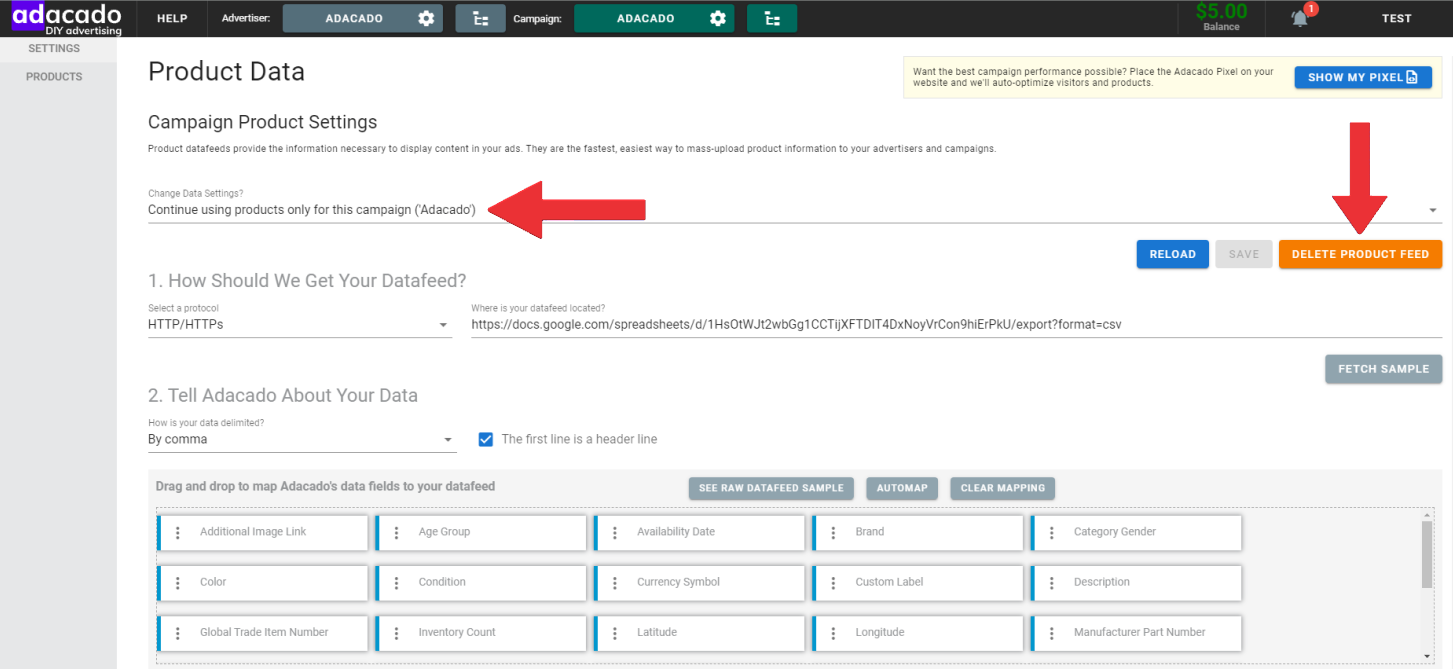Viewport: 1453px width, 669px height.
Task: Click drag handle on Description field
Action: [x=1052, y=582]
